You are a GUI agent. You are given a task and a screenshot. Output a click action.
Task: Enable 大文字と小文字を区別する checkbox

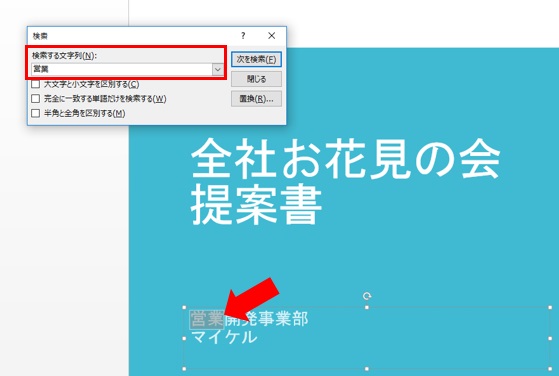35,84
